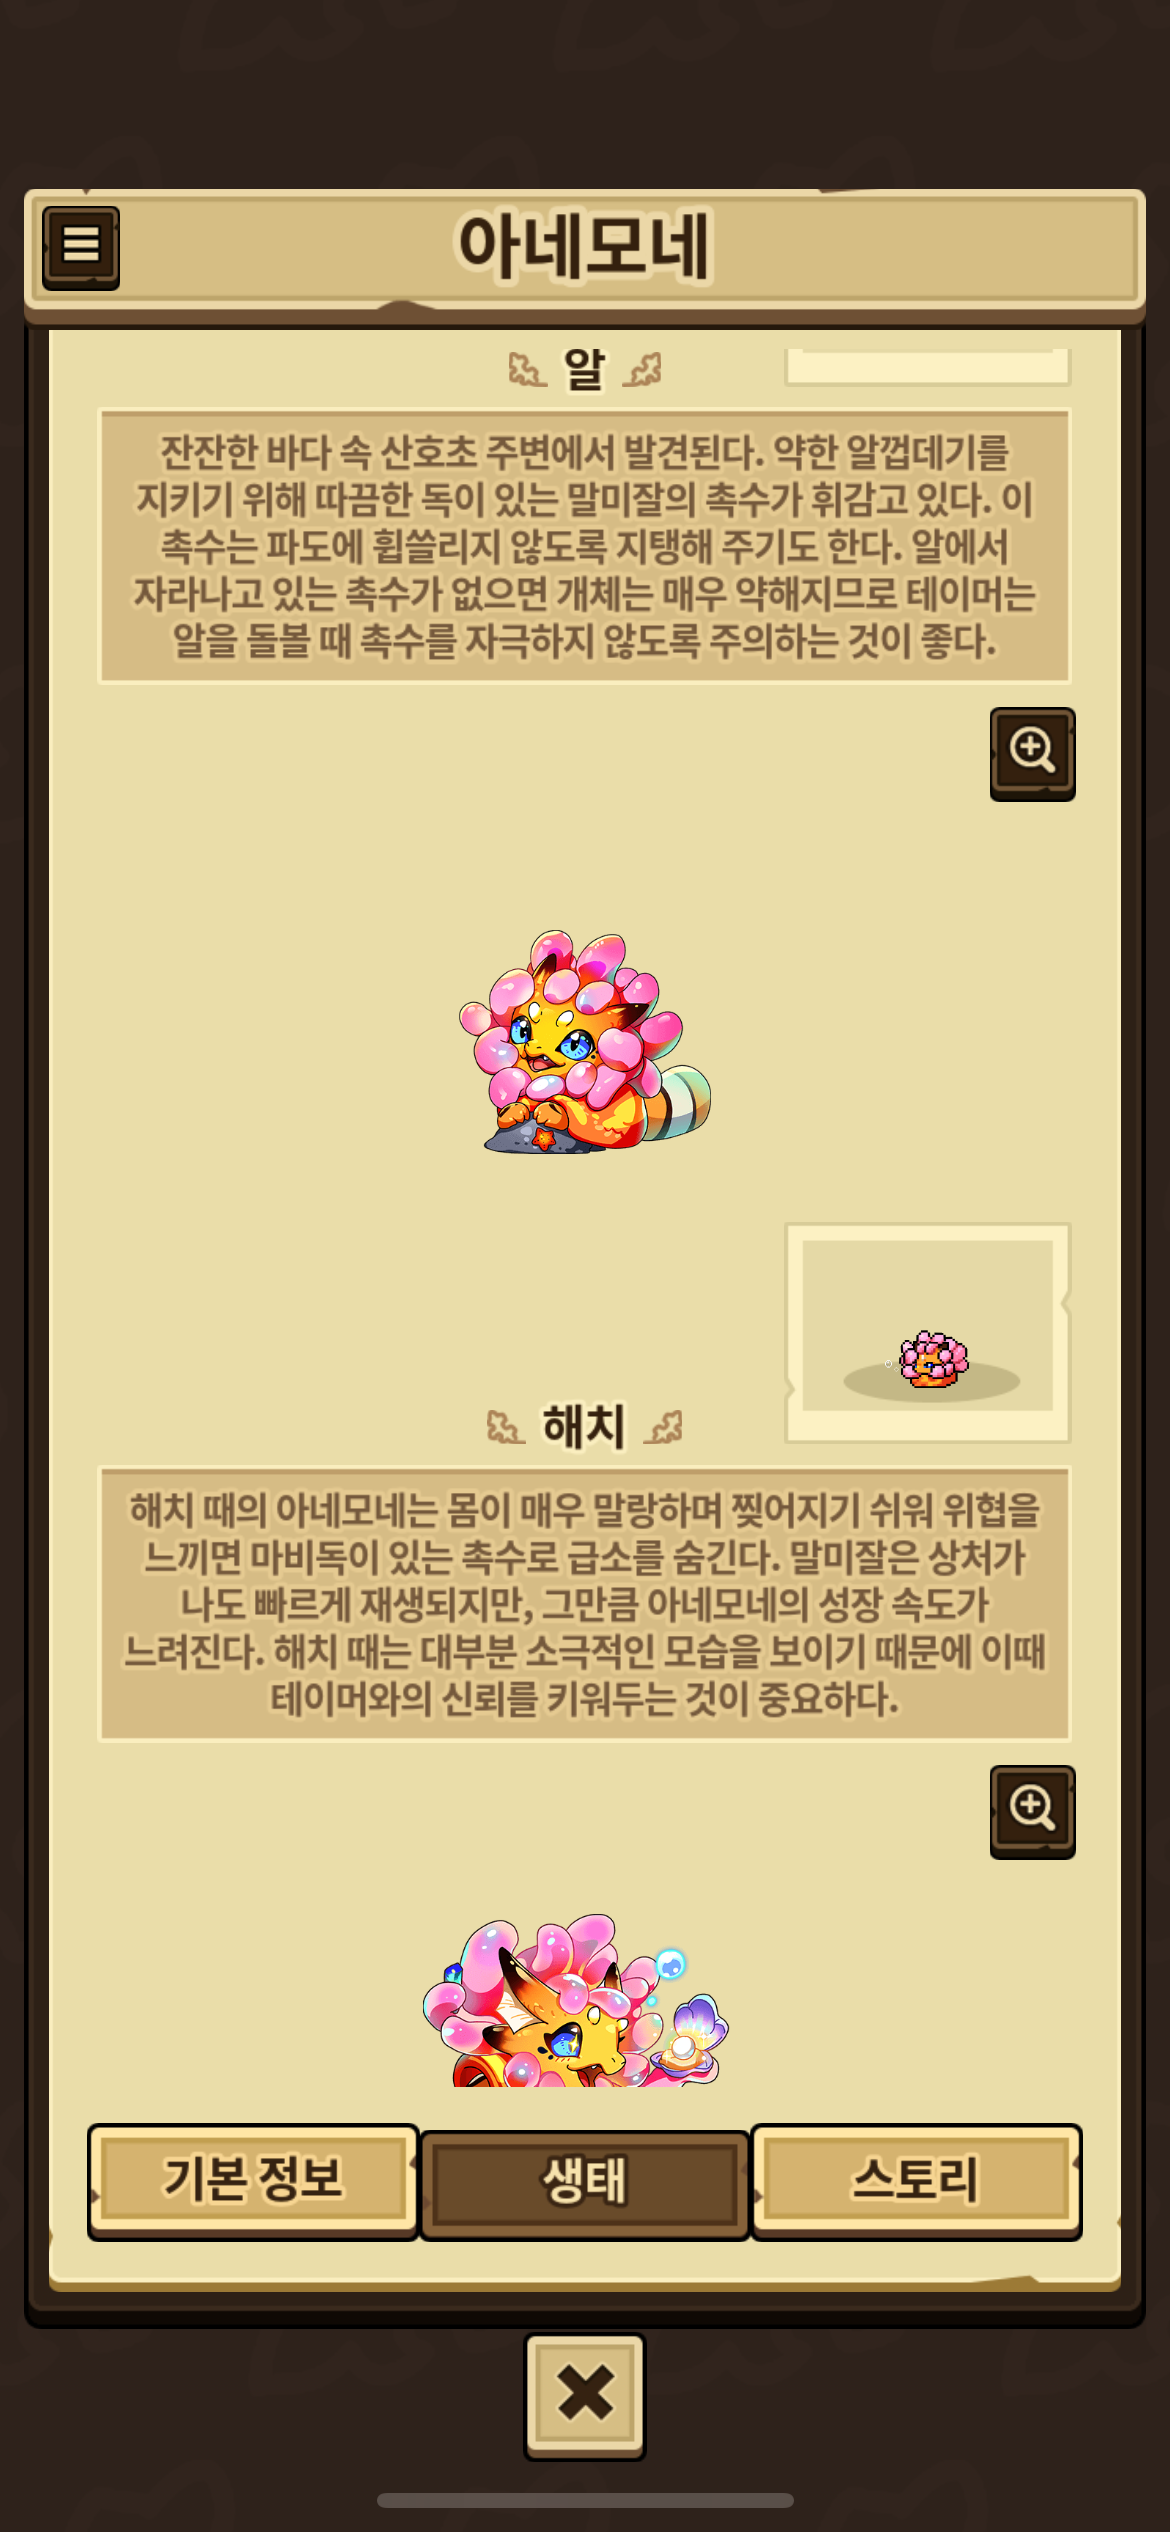Switch to the 기본 정보 tab
This screenshot has width=1170, height=2532.
point(253,2182)
